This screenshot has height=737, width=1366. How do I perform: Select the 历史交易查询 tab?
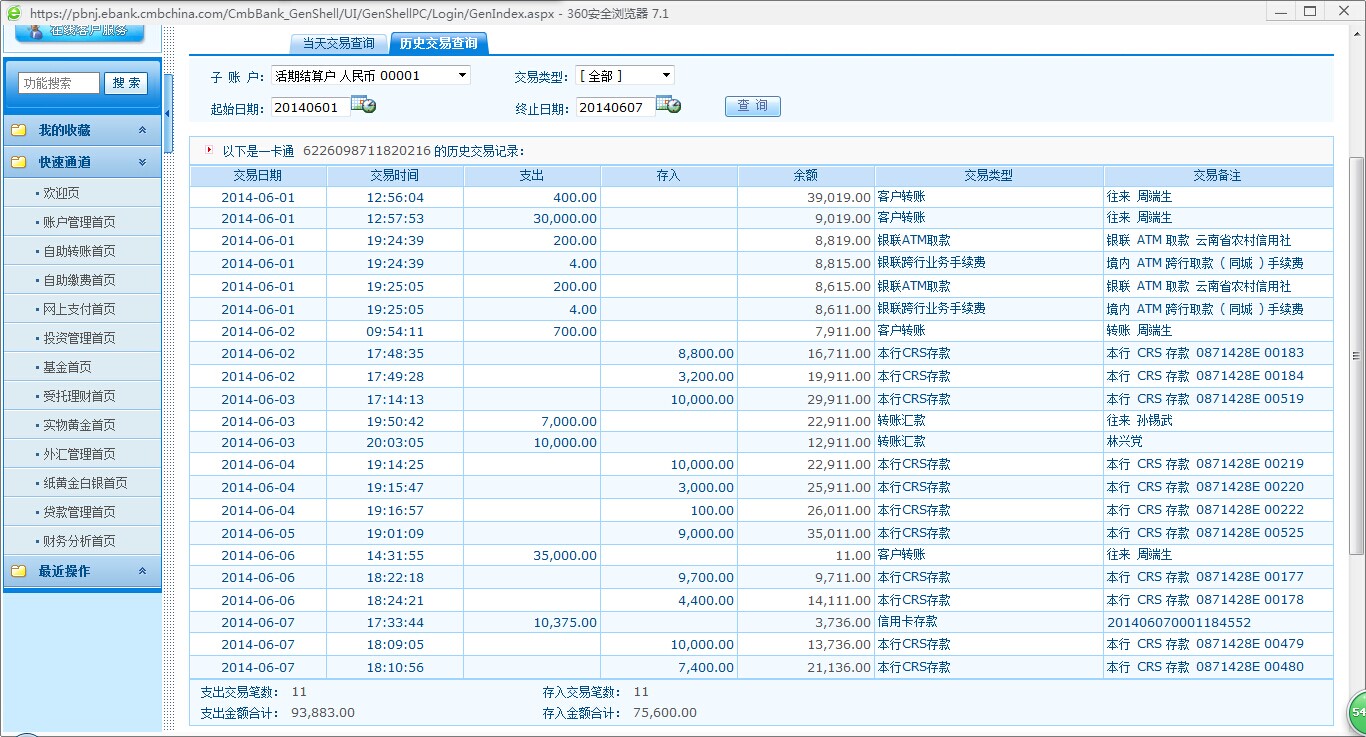coord(438,43)
